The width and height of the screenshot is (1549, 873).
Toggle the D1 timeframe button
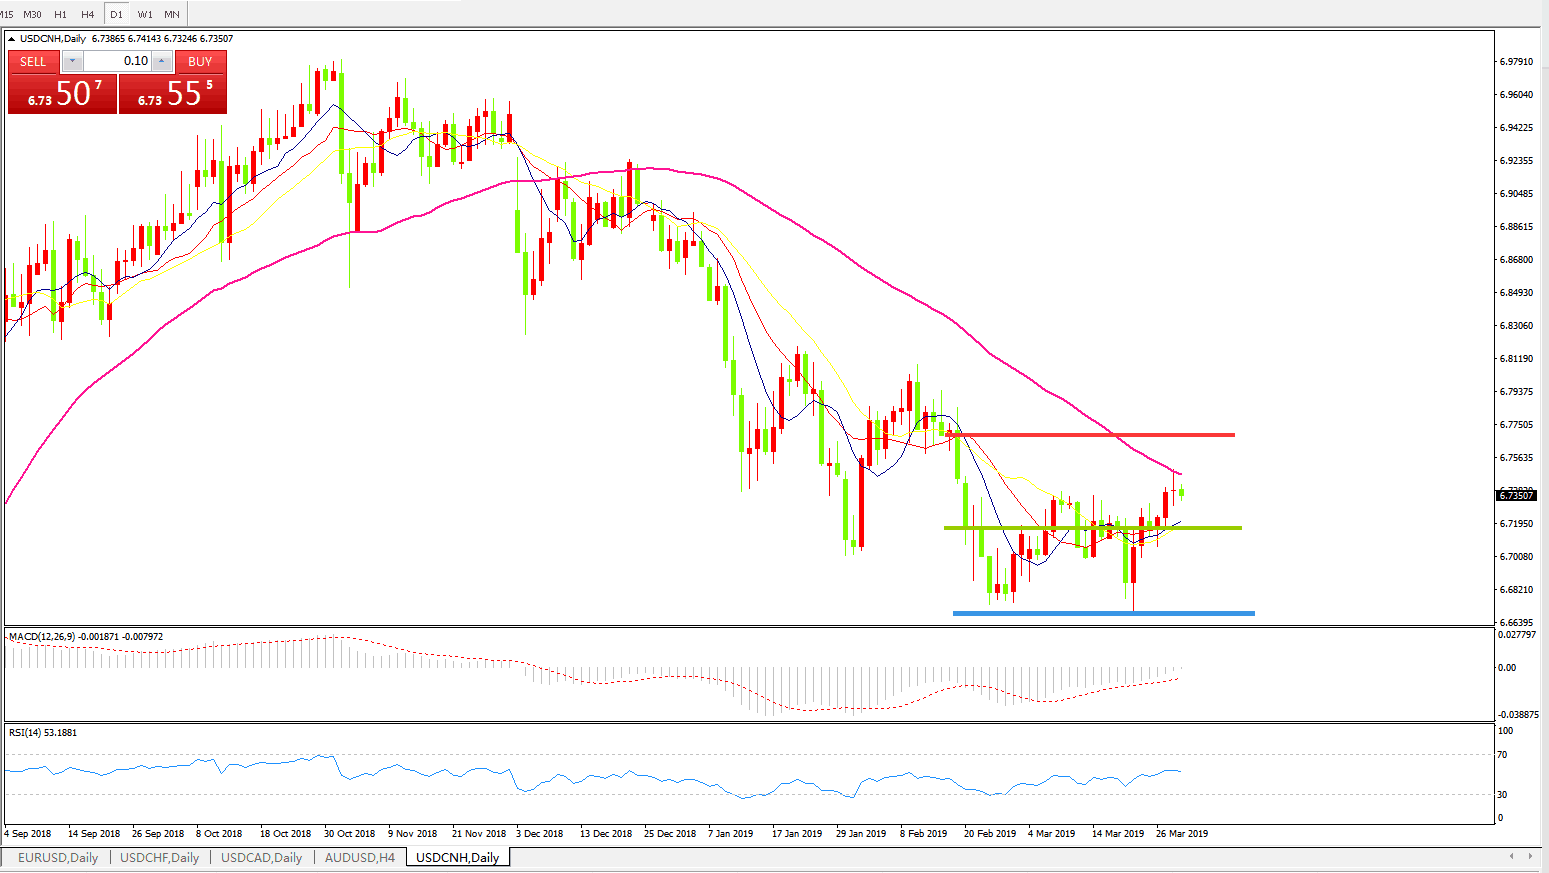click(117, 14)
